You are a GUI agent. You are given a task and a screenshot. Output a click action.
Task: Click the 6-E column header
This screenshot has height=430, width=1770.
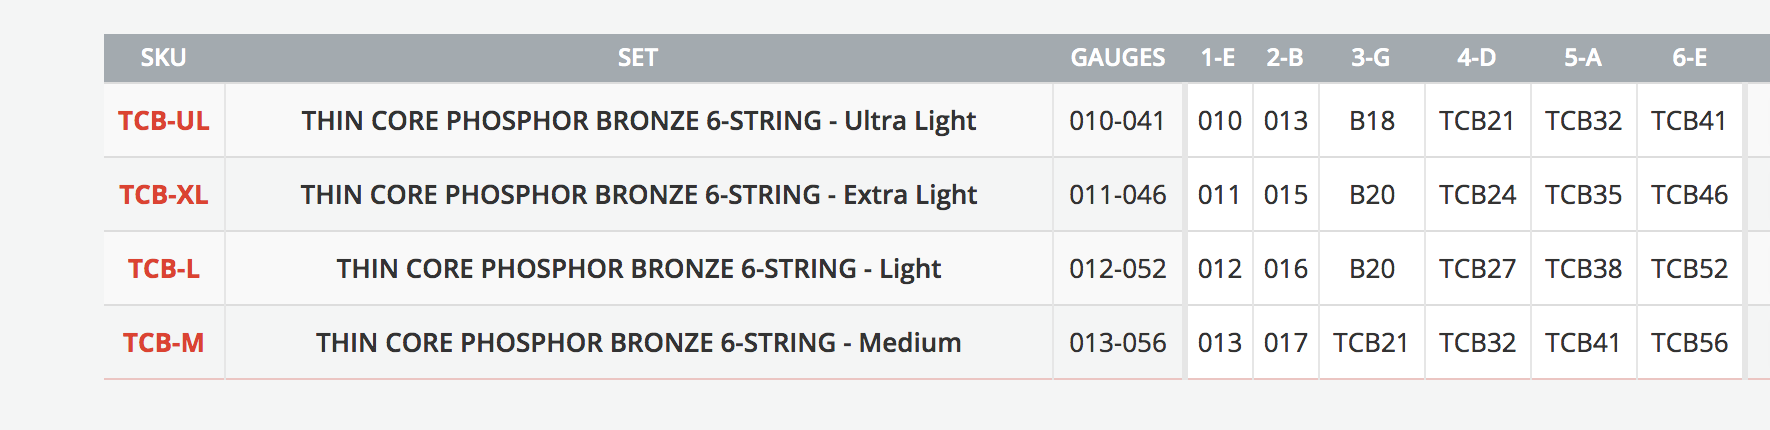(1689, 58)
